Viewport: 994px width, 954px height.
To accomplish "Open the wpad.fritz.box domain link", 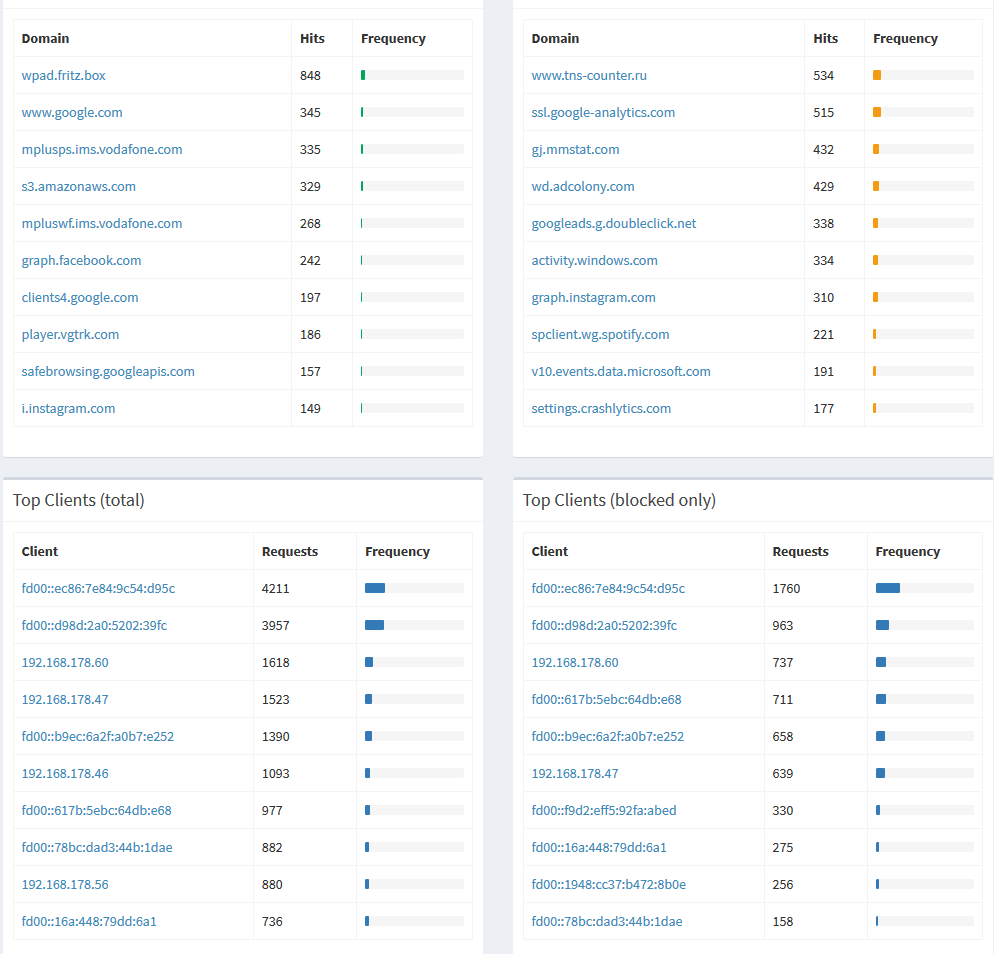I will [63, 75].
